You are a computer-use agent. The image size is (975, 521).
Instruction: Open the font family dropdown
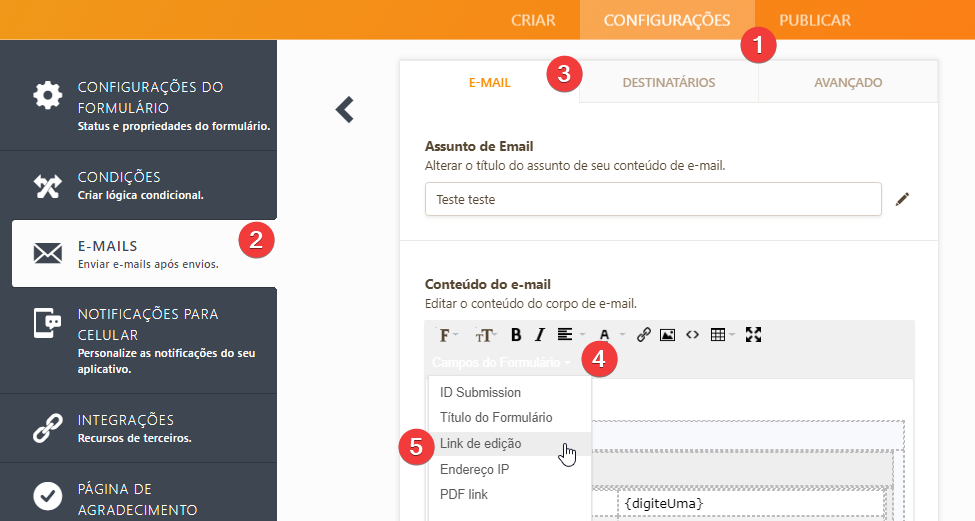pos(449,335)
